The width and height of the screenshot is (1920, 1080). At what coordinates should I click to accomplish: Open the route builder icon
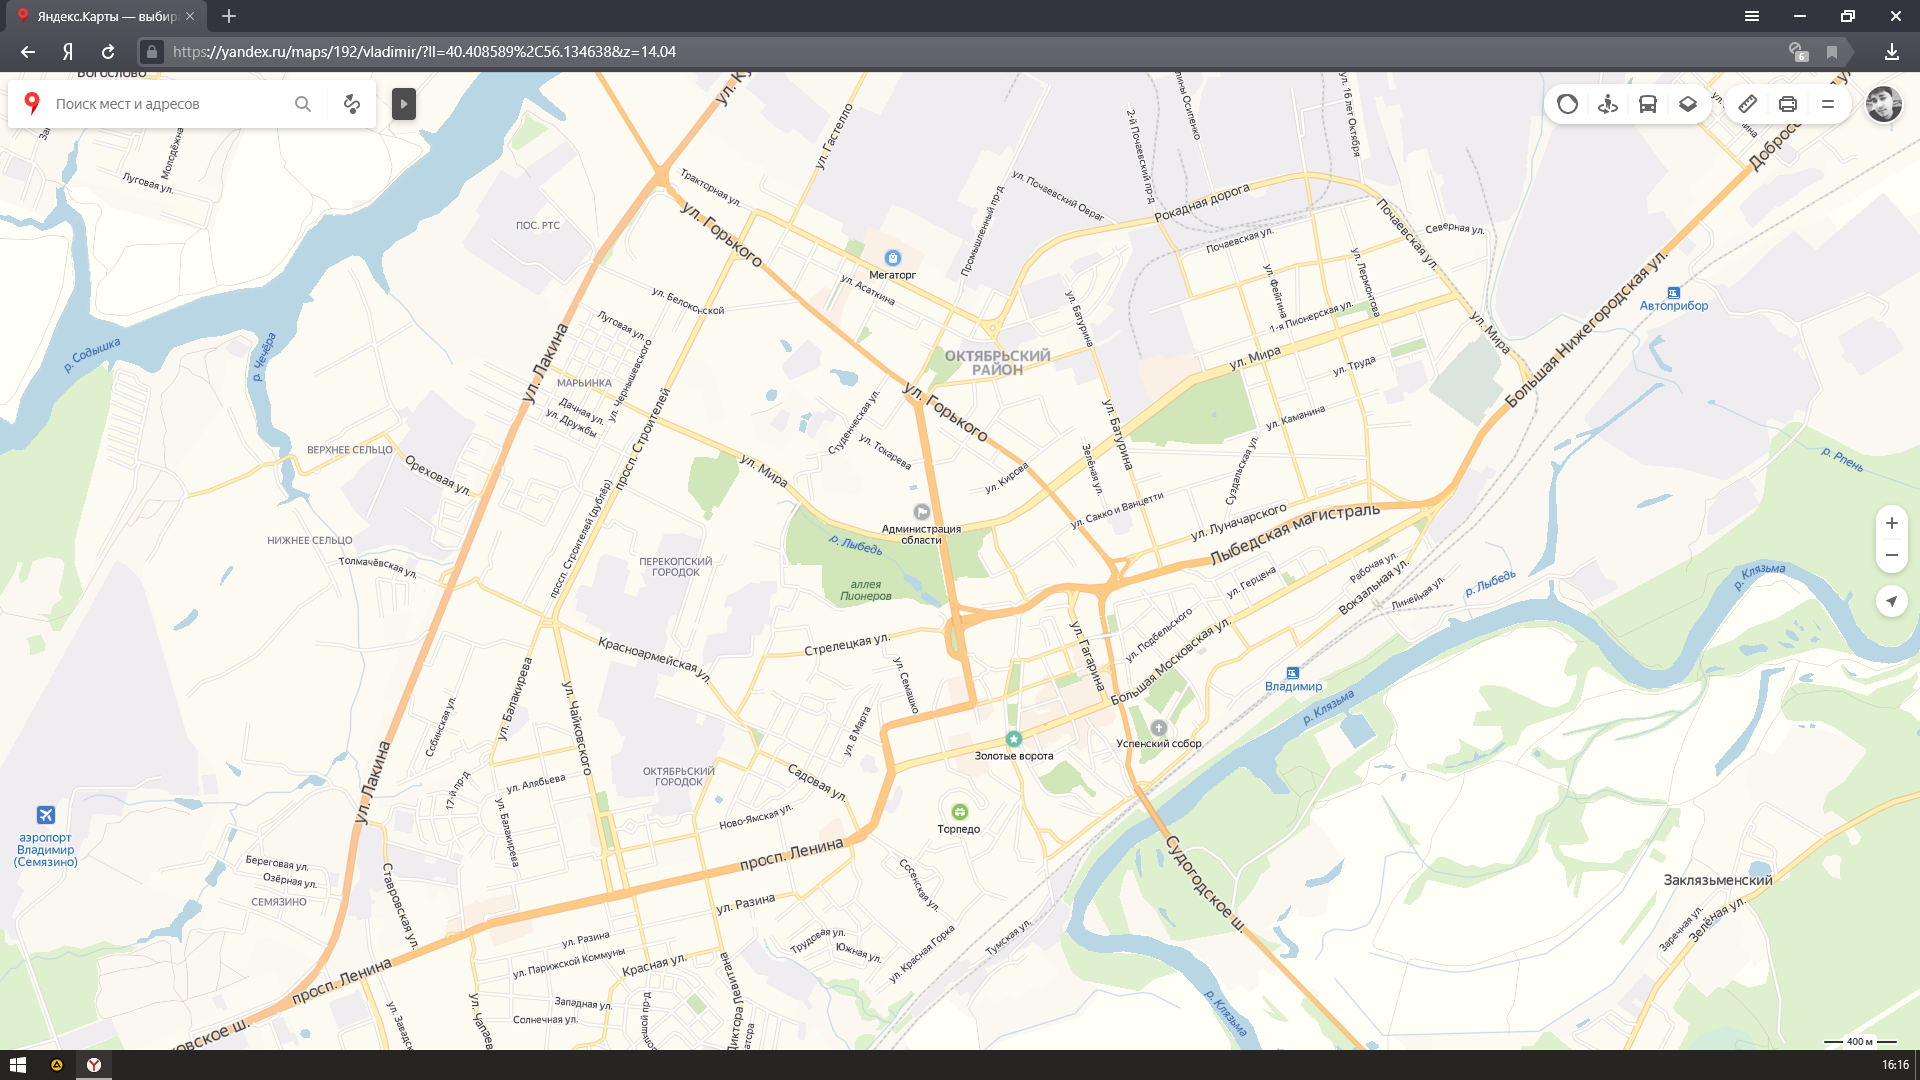pyautogui.click(x=352, y=104)
